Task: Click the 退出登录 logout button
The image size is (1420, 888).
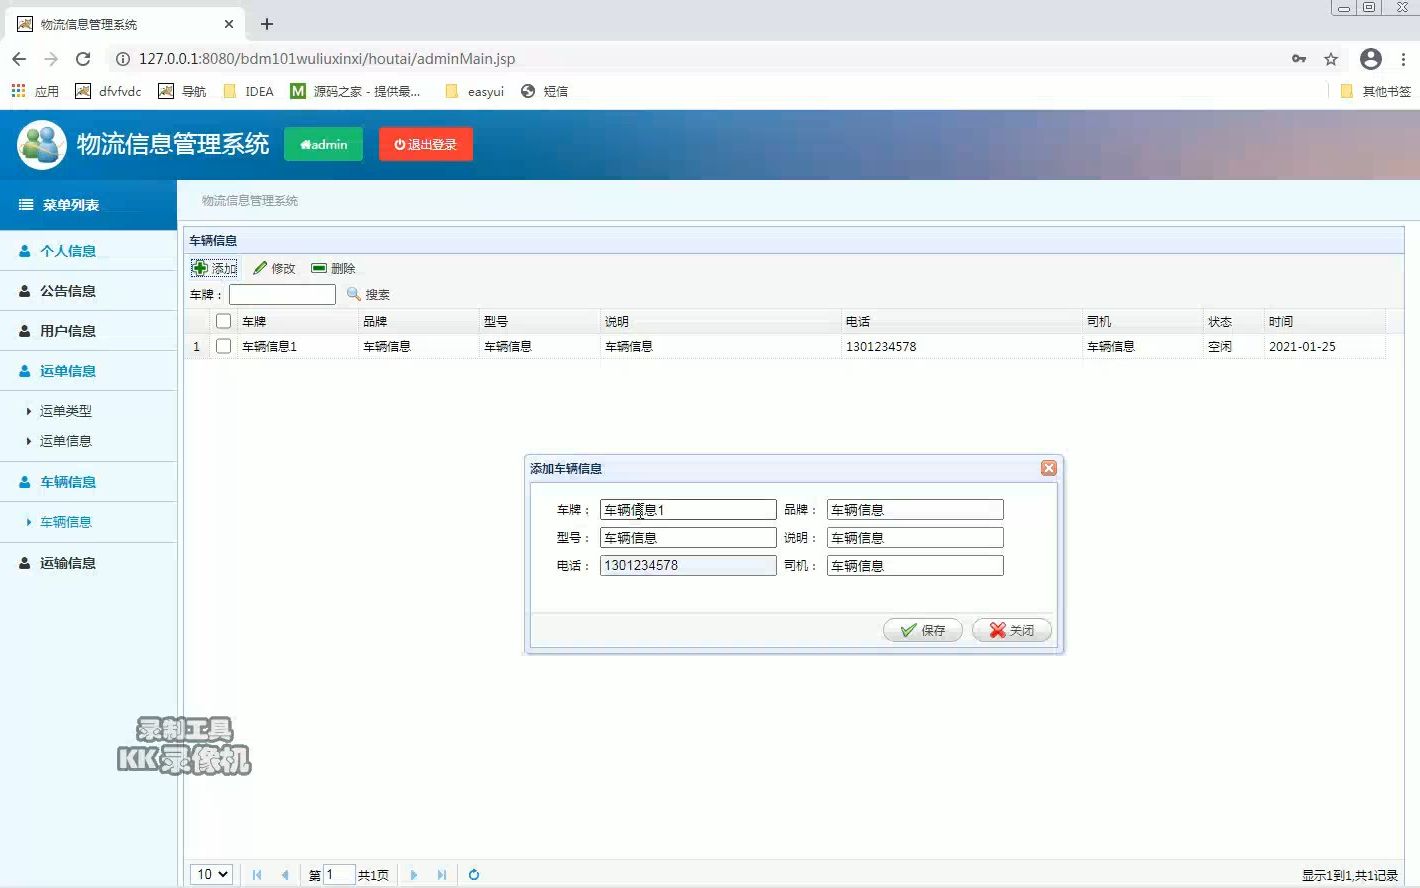Action: pyautogui.click(x=425, y=143)
